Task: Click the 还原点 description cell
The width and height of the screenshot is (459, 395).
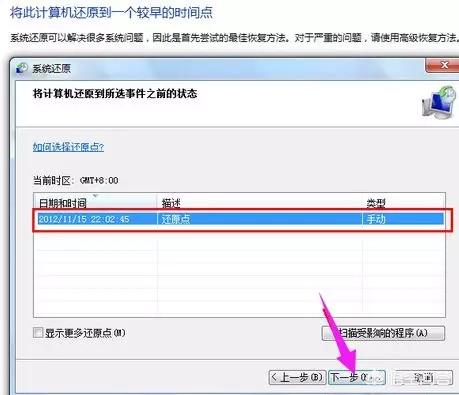Action: [x=176, y=219]
